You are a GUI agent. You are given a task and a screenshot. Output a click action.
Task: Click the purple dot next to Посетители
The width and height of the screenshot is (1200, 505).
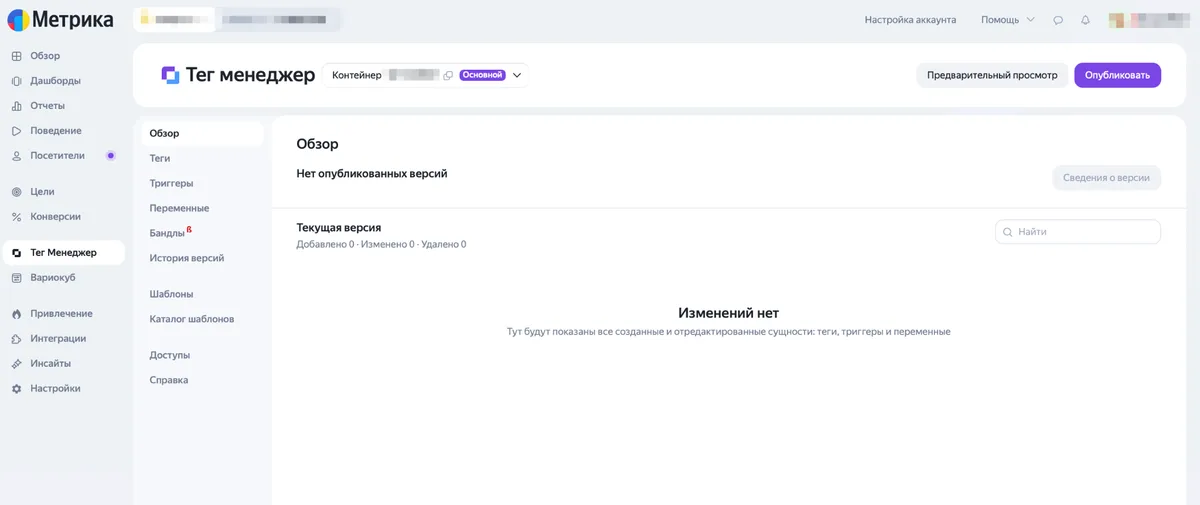coord(111,156)
